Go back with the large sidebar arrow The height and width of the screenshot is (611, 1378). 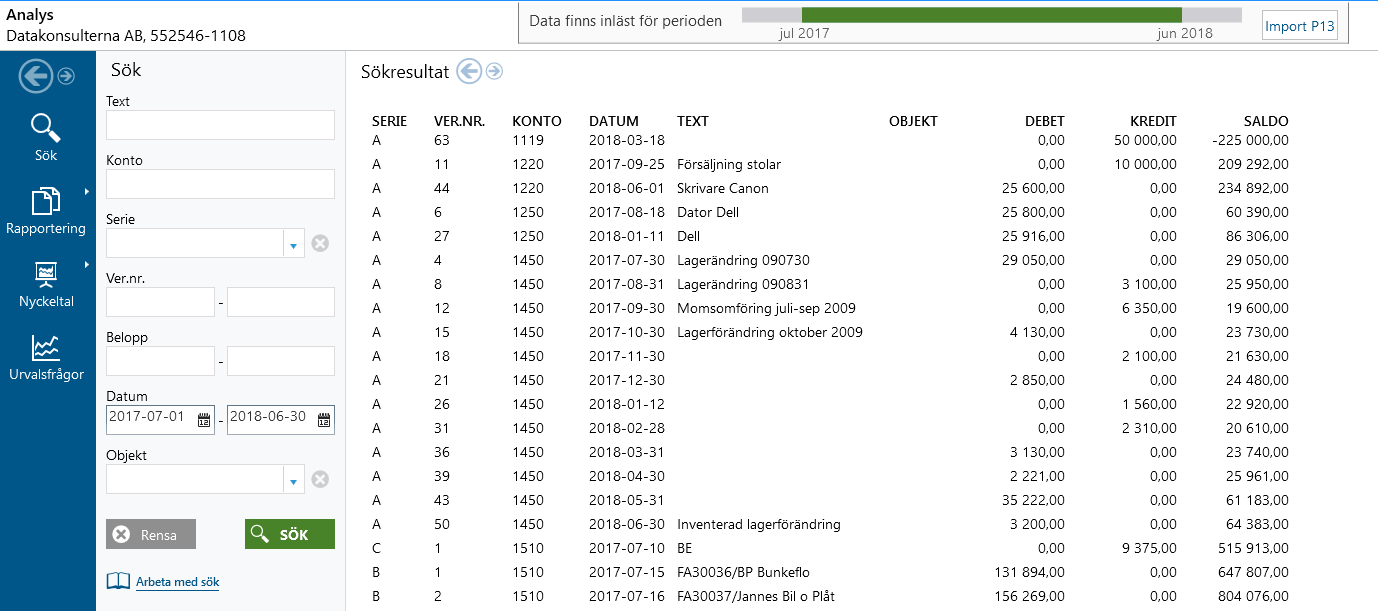click(36, 76)
